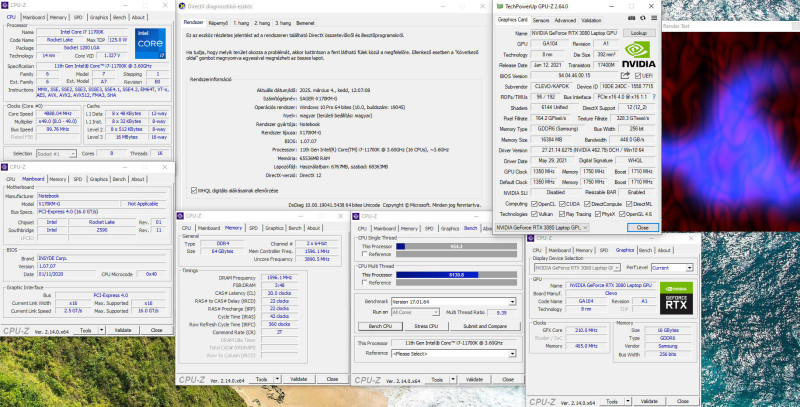Open SPD tab in CPU-Z Memory window
Screen dimensions: 800x407
point(253,228)
